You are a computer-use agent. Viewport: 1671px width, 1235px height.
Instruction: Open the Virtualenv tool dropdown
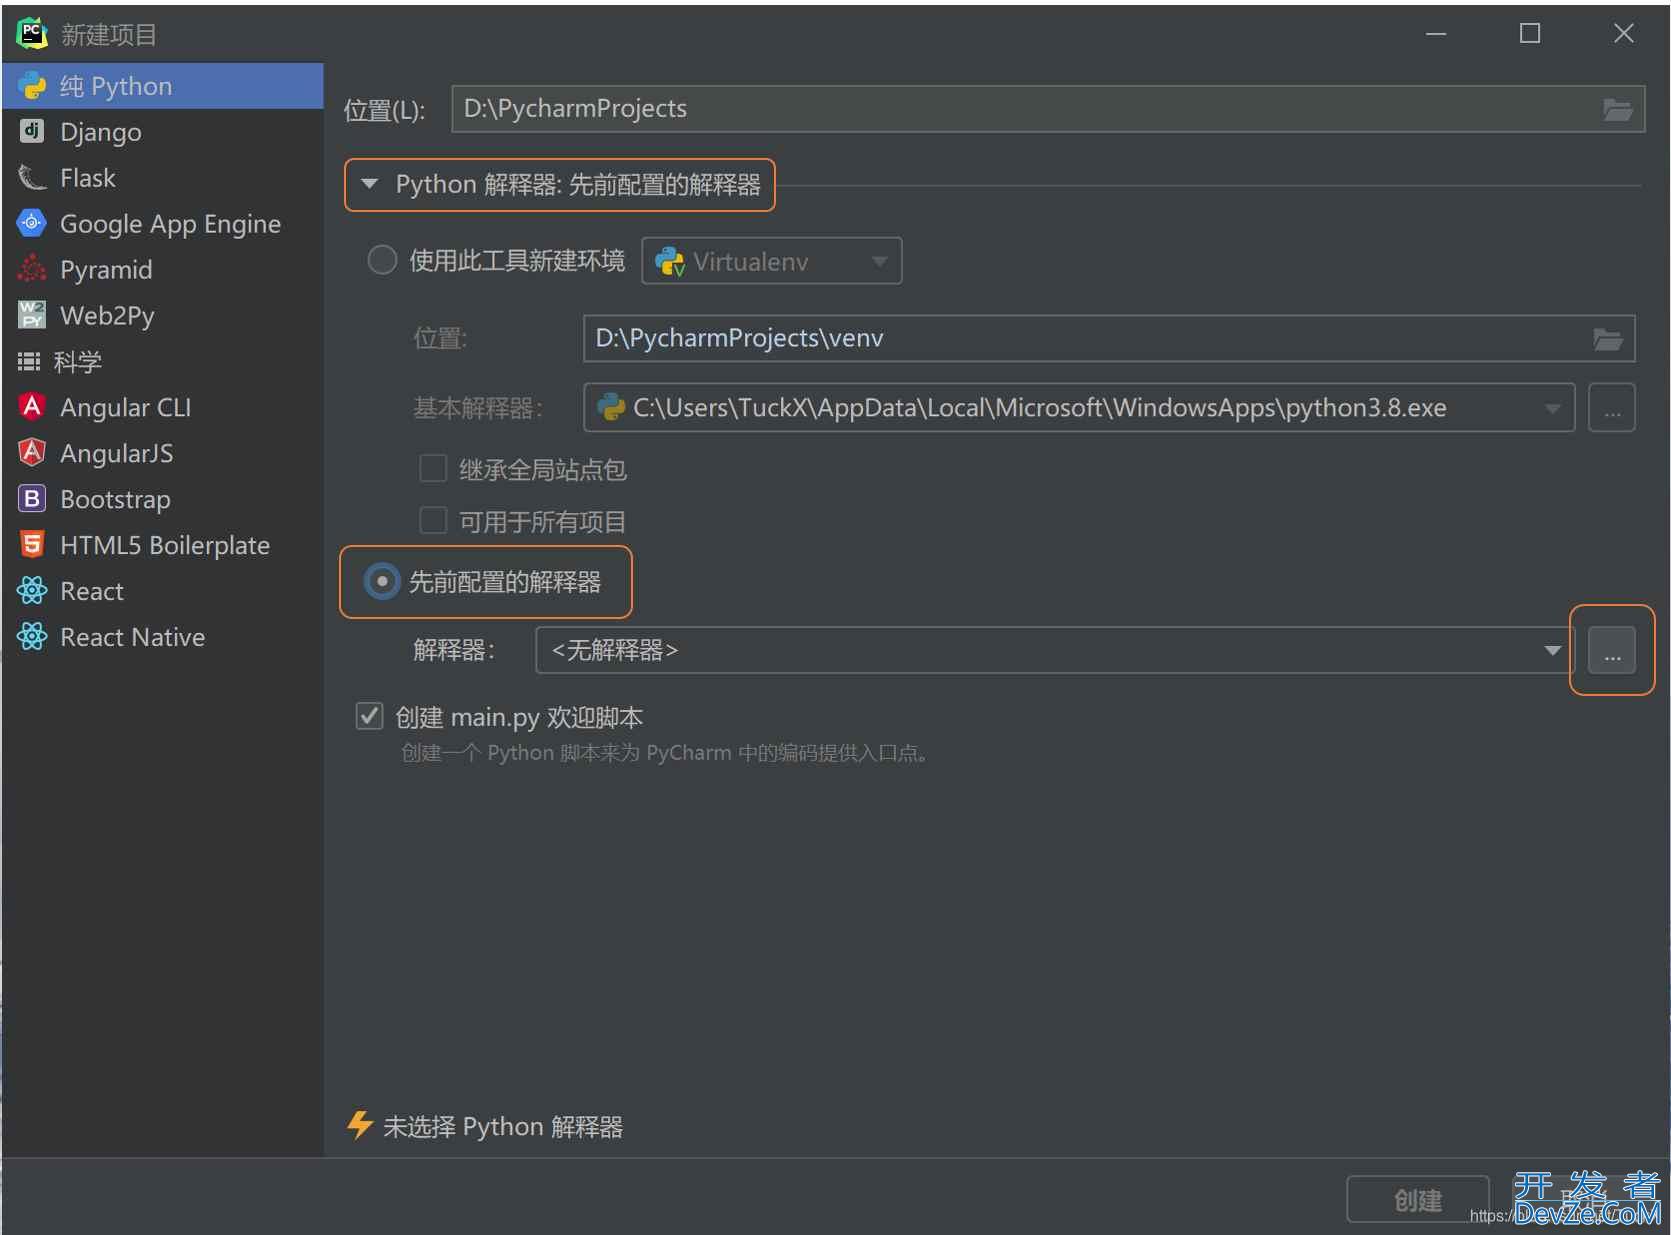coord(771,261)
